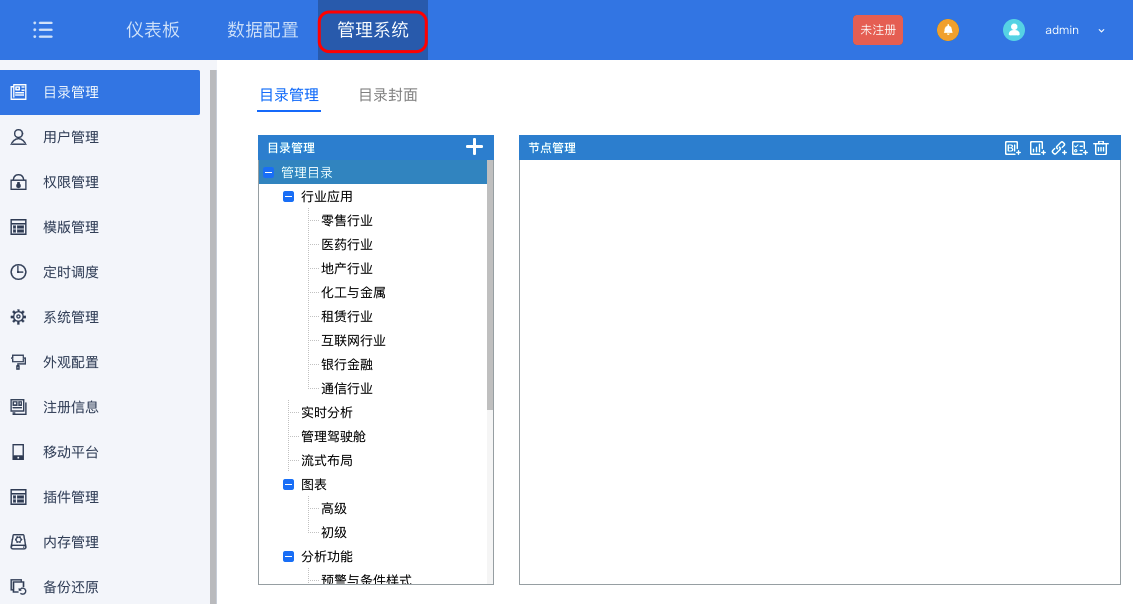The image size is (1133, 604).
Task: Click the left sidebar vertical scrollbar
Action: (213, 337)
